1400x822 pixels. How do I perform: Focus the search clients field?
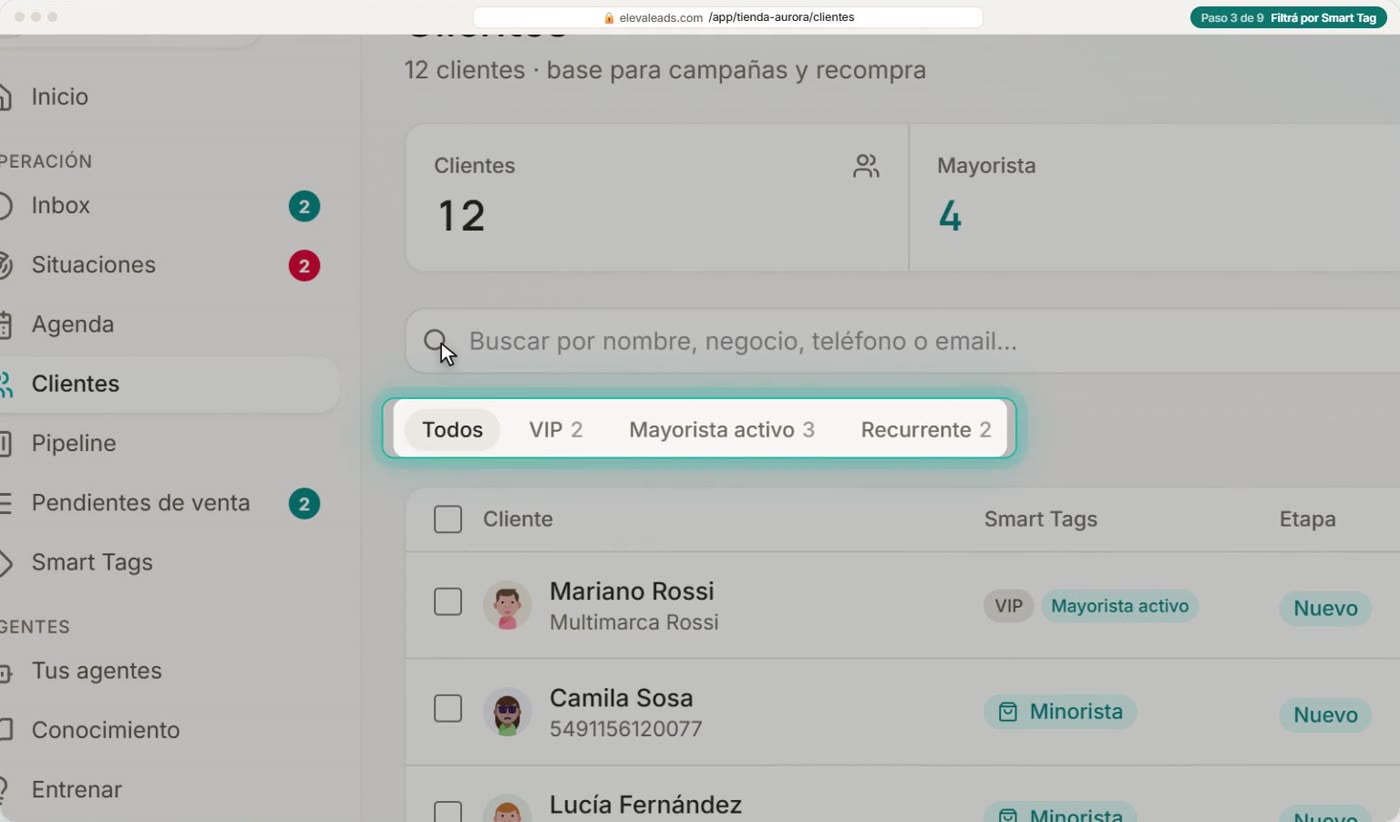902,341
